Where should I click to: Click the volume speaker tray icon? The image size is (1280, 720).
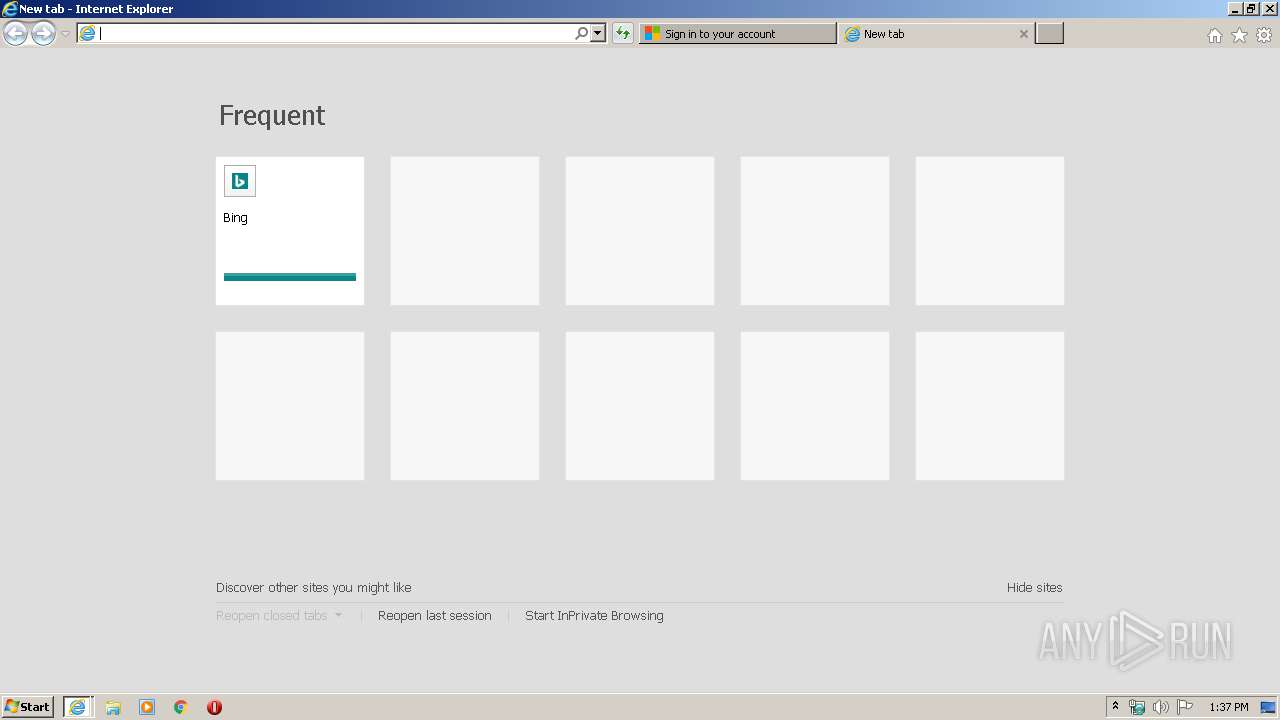click(1161, 707)
